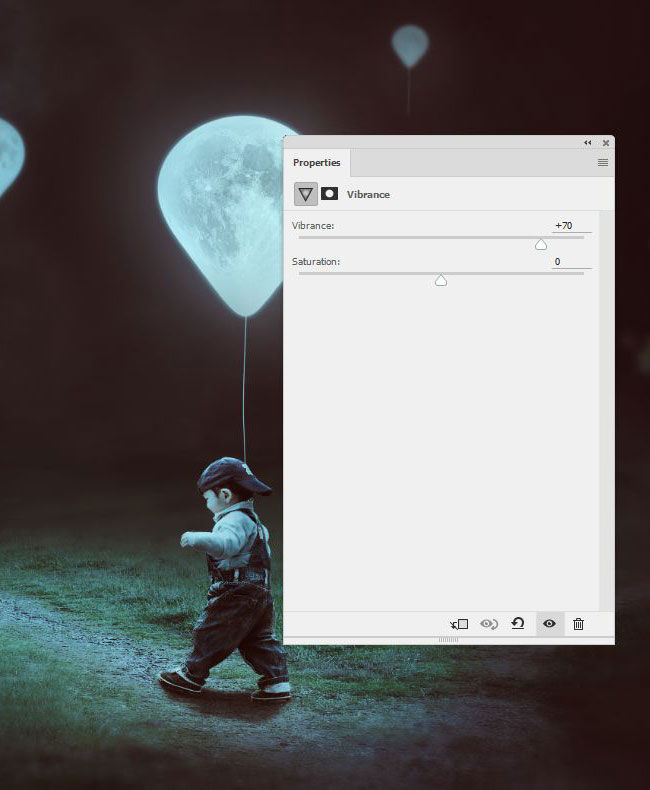
Task: Click the Vibrance adjustment icon
Action: click(x=306, y=194)
